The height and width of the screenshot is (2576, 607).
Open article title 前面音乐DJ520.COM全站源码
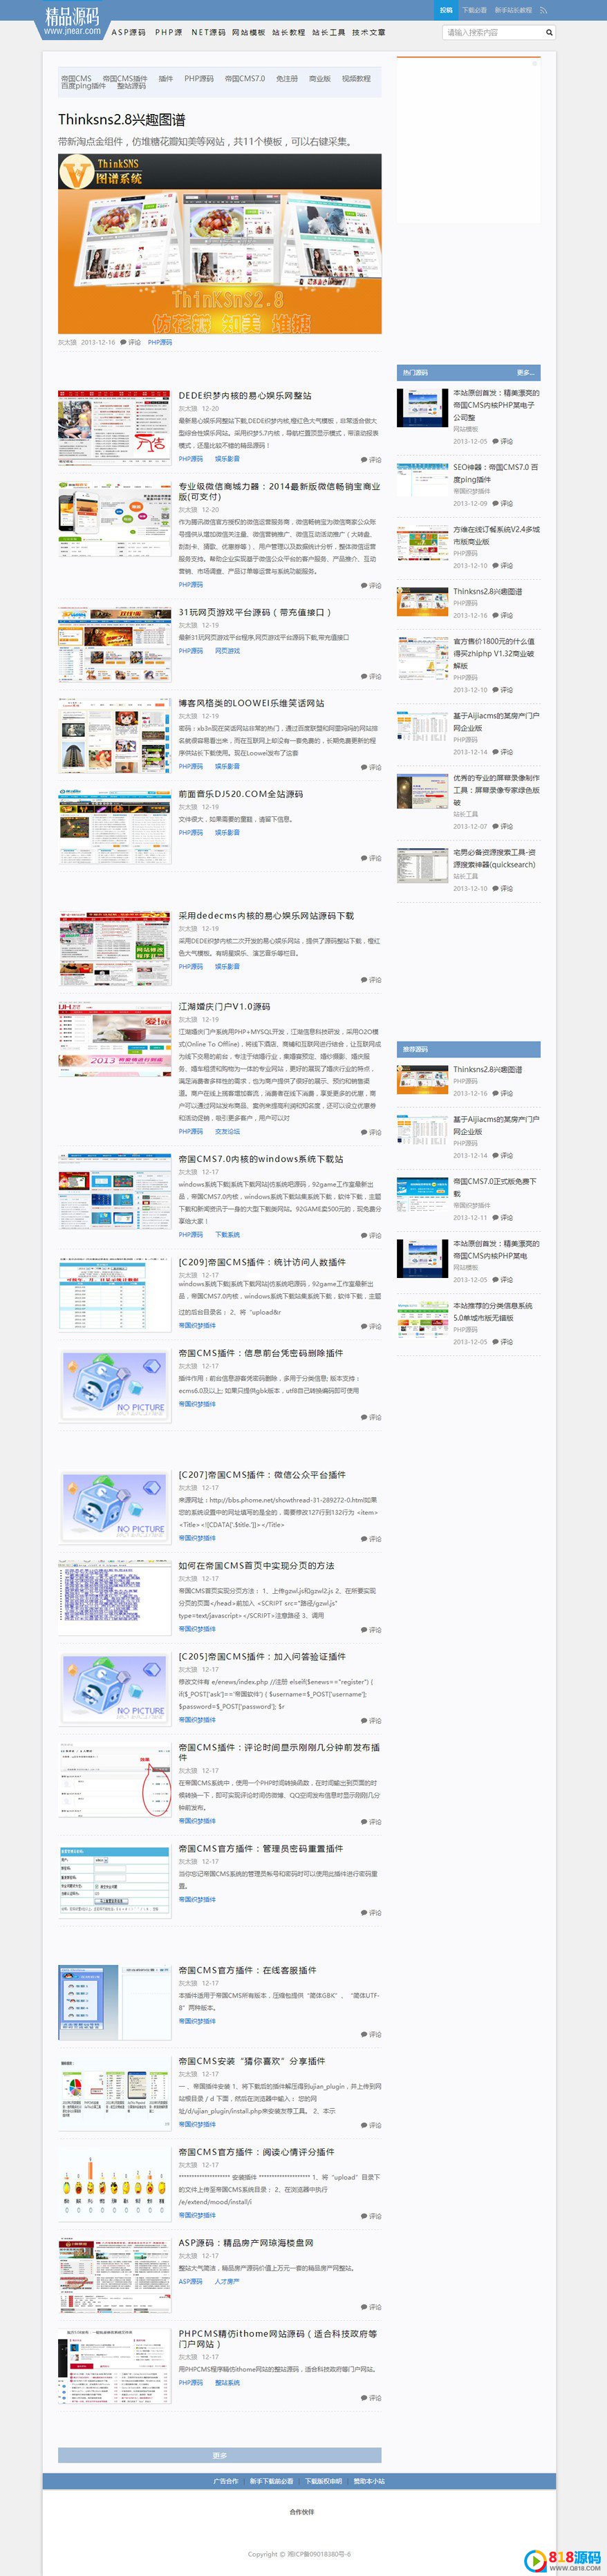[x=241, y=794]
